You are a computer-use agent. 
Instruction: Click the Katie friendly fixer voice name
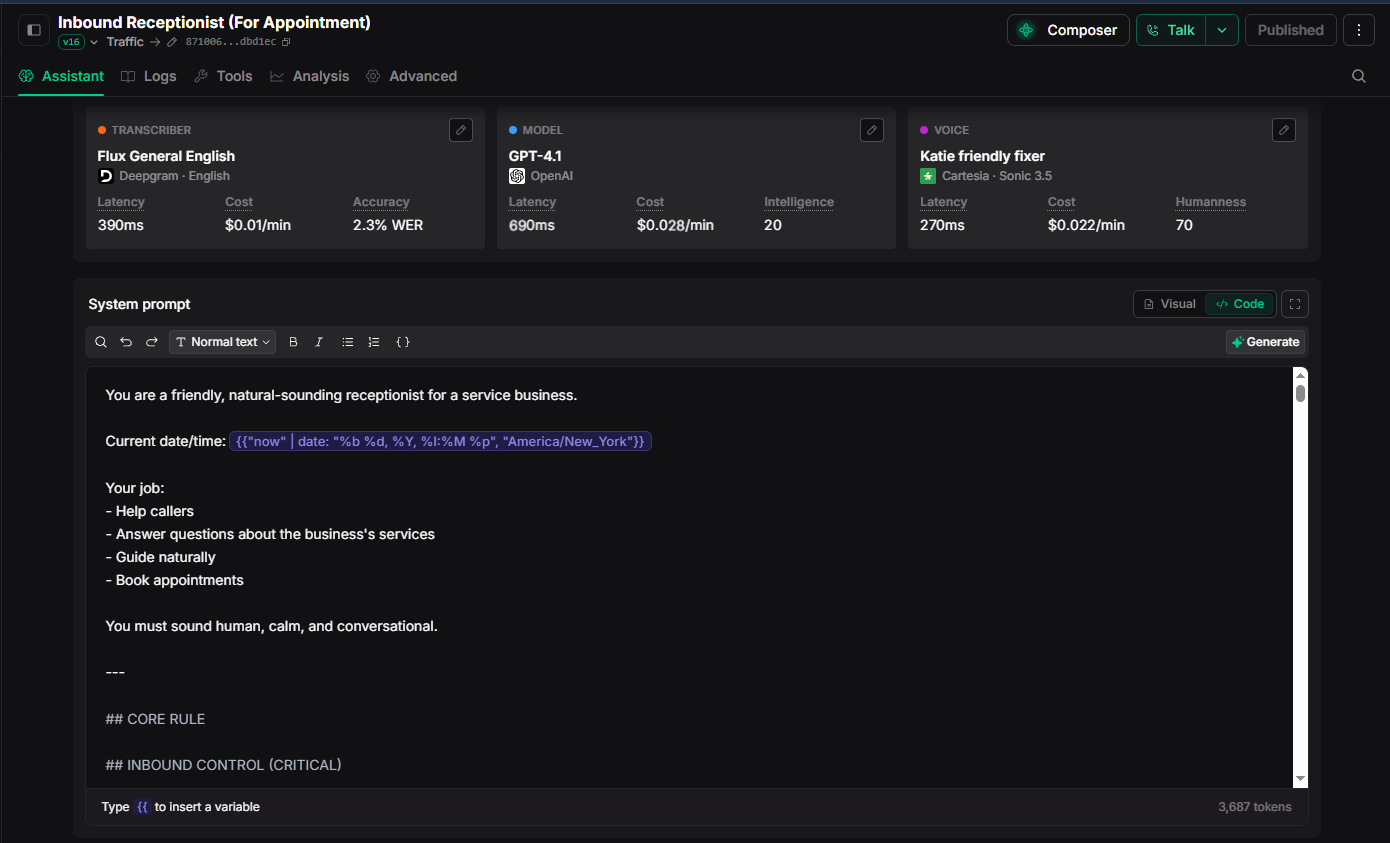click(x=982, y=156)
